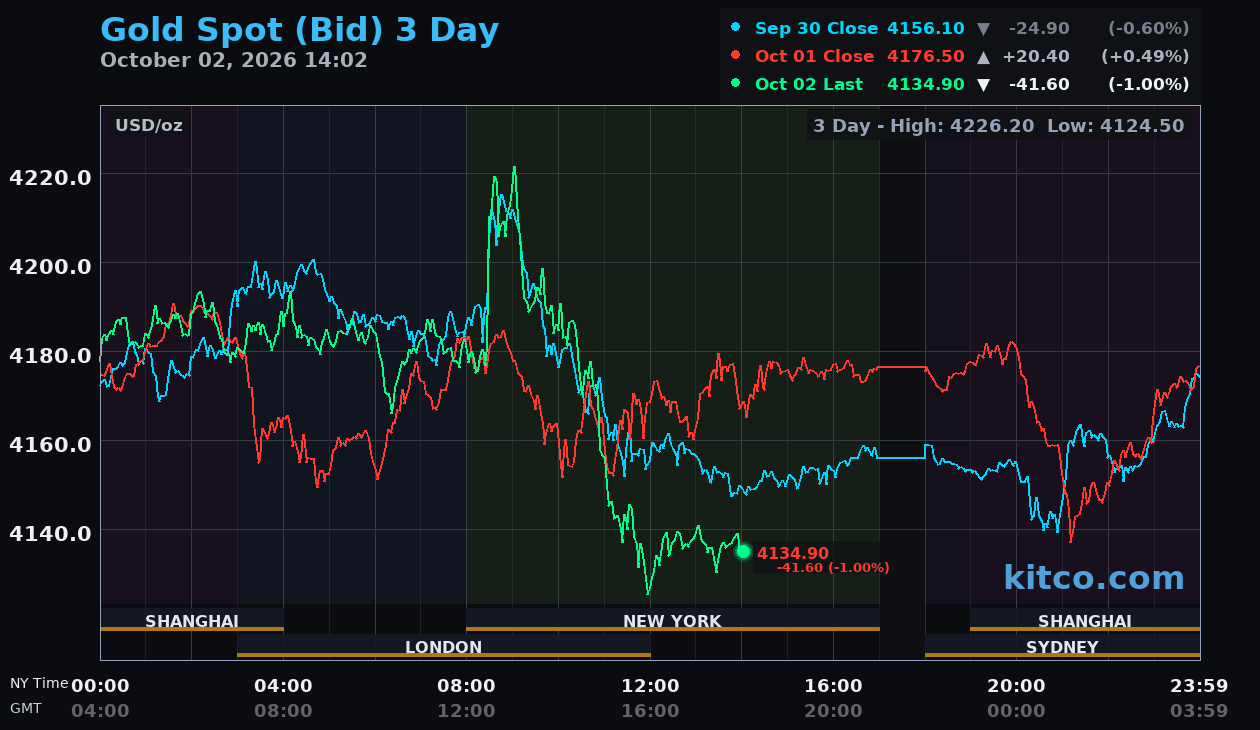Click the green Oct 02 legend dot
The height and width of the screenshot is (730, 1260).
point(736,84)
